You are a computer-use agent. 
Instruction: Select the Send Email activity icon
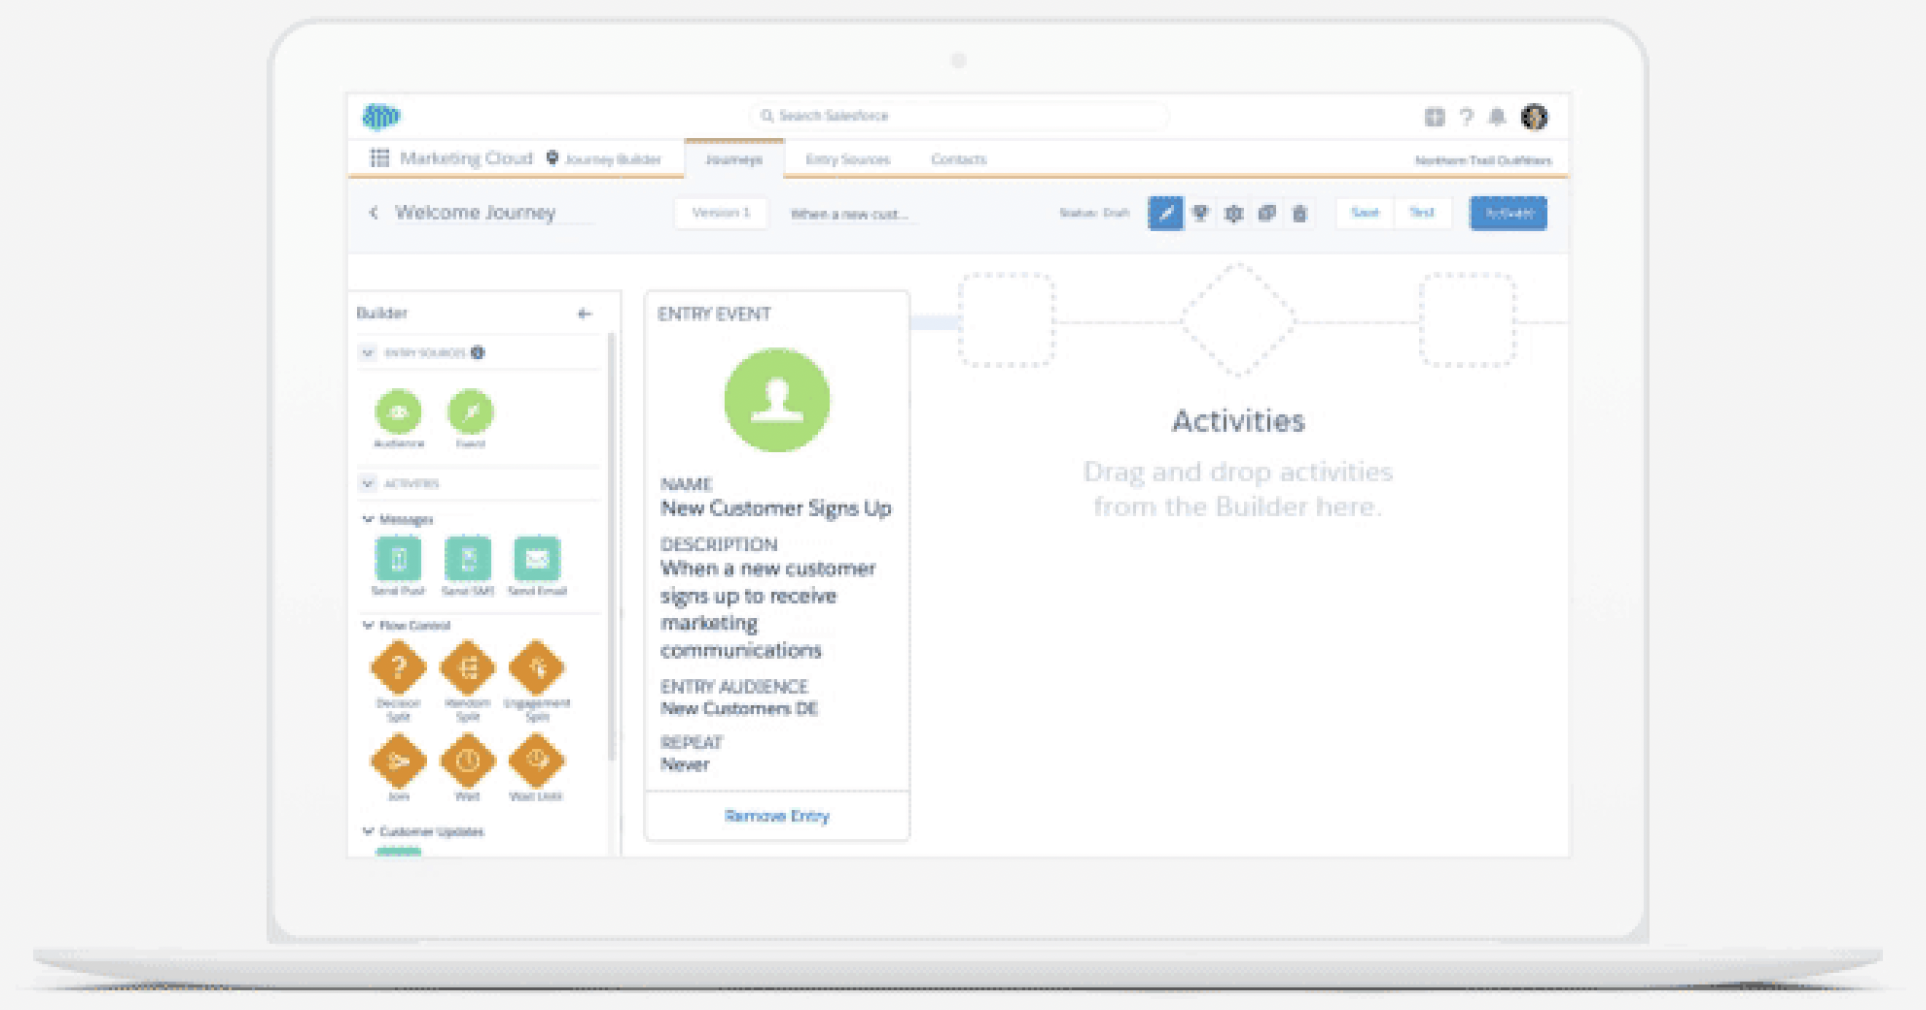pyautogui.click(x=537, y=559)
